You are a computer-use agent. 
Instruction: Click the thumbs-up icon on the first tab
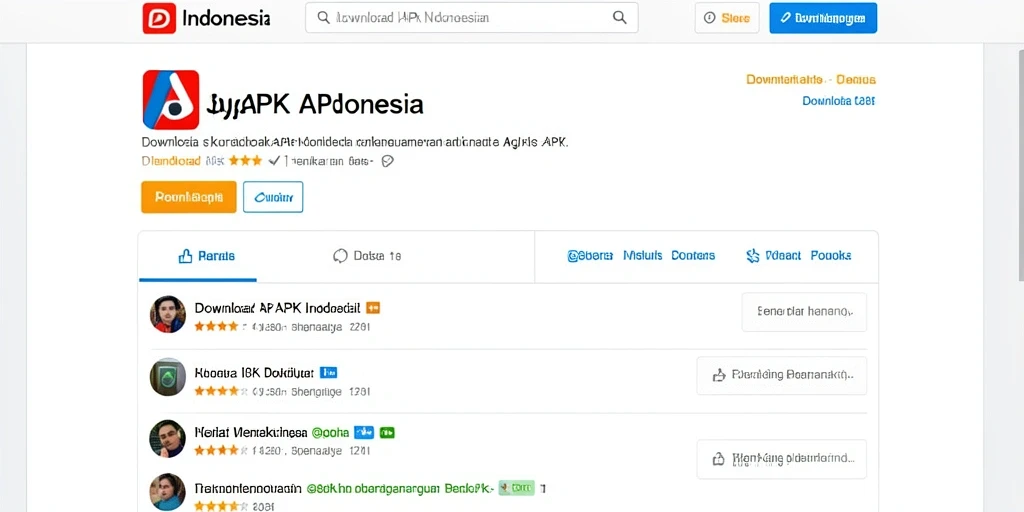tap(185, 256)
